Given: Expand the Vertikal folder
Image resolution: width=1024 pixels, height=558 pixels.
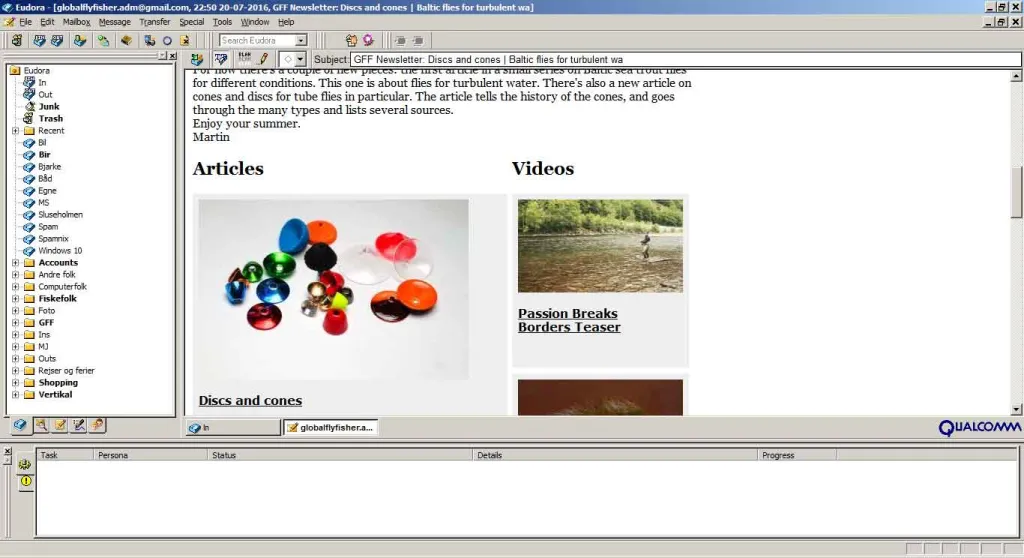Looking at the screenshot, I should click(16, 395).
